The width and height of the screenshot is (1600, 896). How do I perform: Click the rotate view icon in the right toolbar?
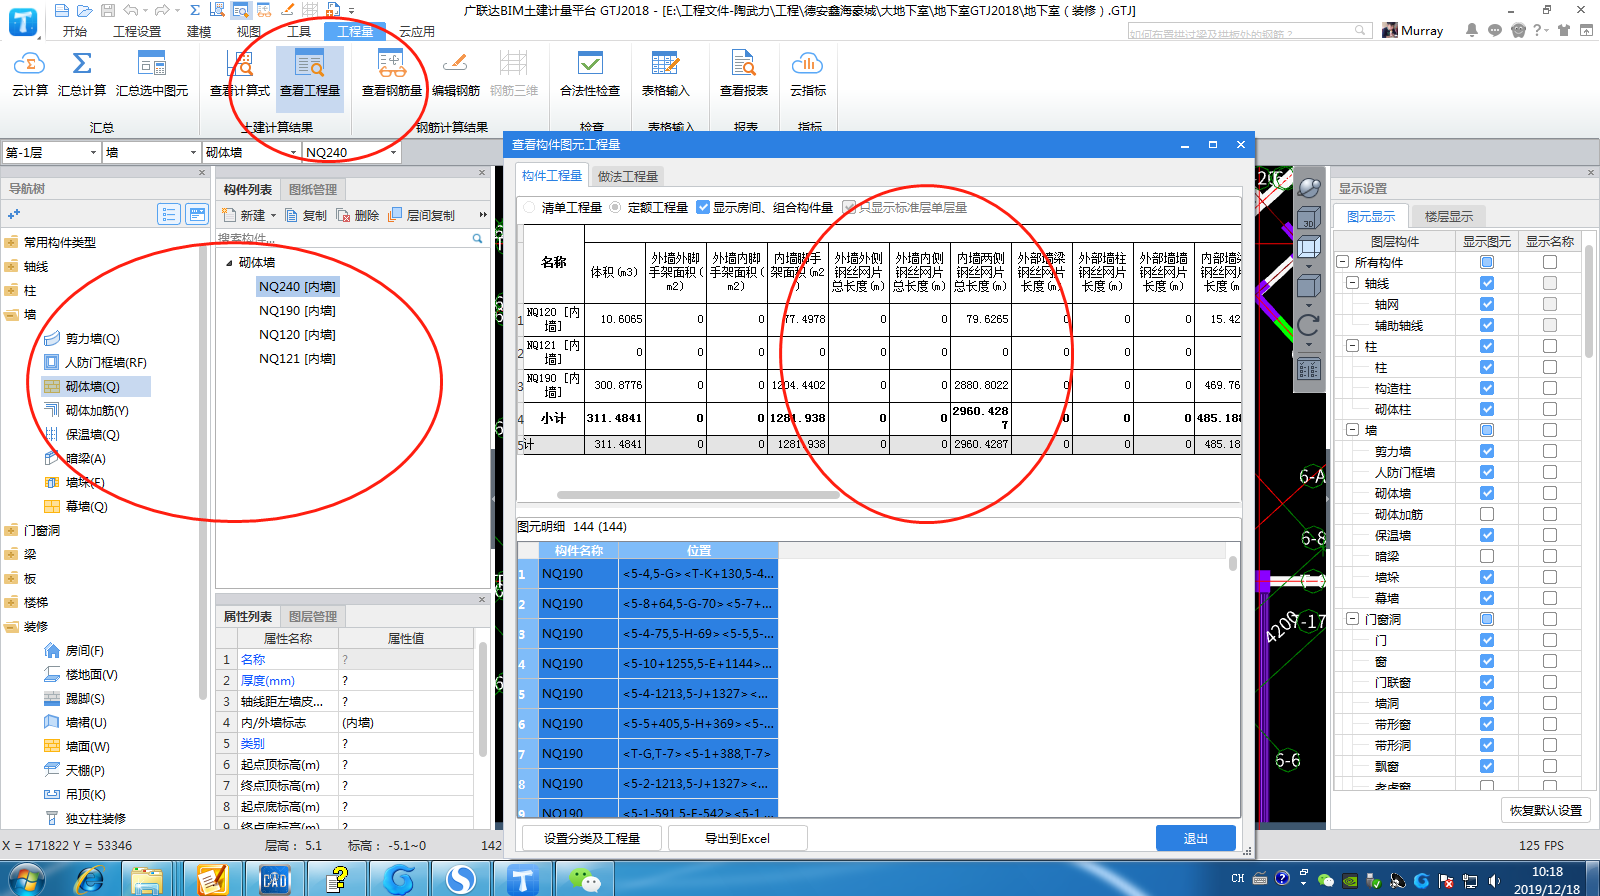(x=1309, y=325)
